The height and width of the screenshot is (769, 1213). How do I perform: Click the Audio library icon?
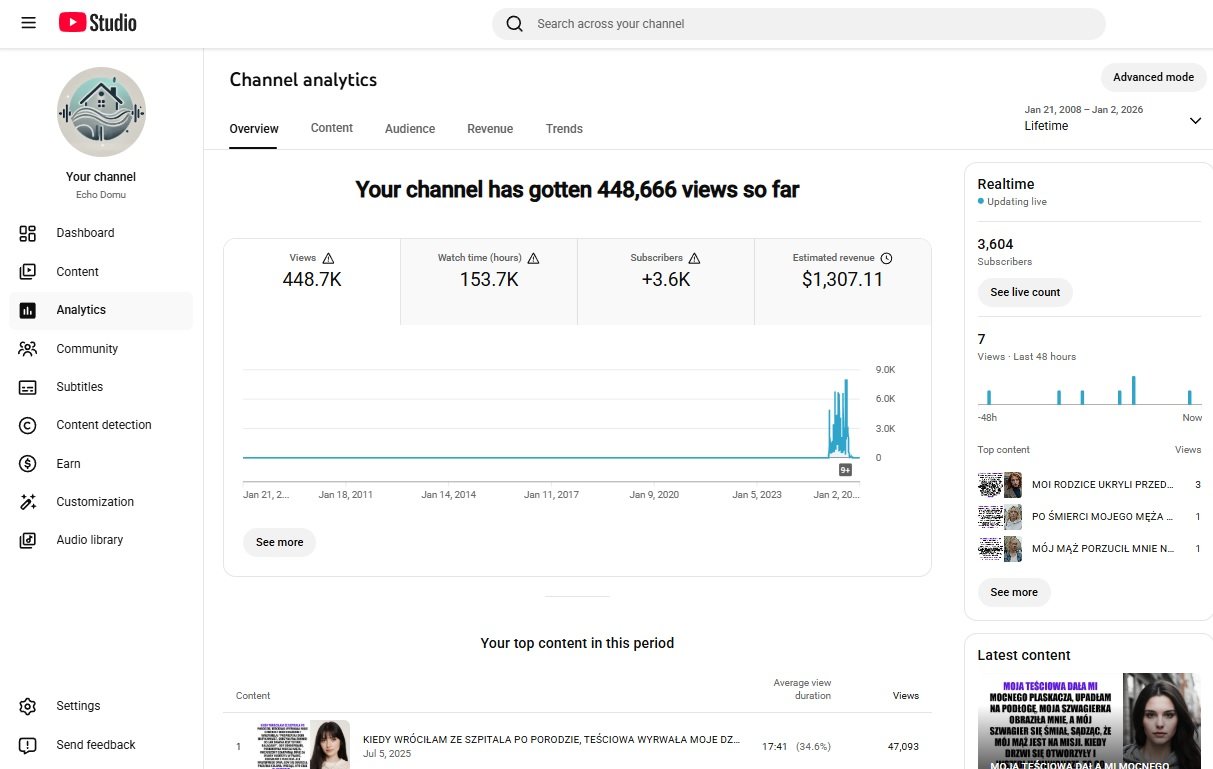(x=28, y=540)
